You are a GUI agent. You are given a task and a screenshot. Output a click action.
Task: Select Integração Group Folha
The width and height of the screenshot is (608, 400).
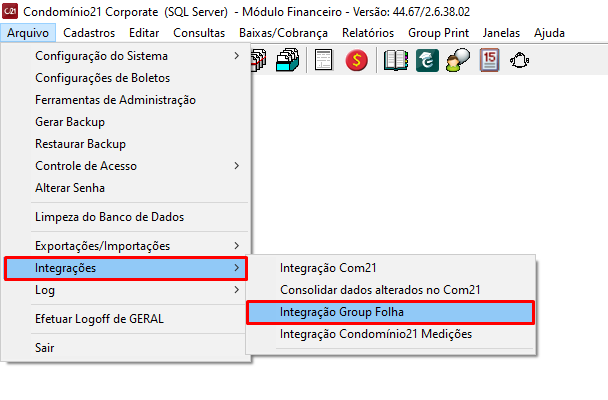[391, 312]
